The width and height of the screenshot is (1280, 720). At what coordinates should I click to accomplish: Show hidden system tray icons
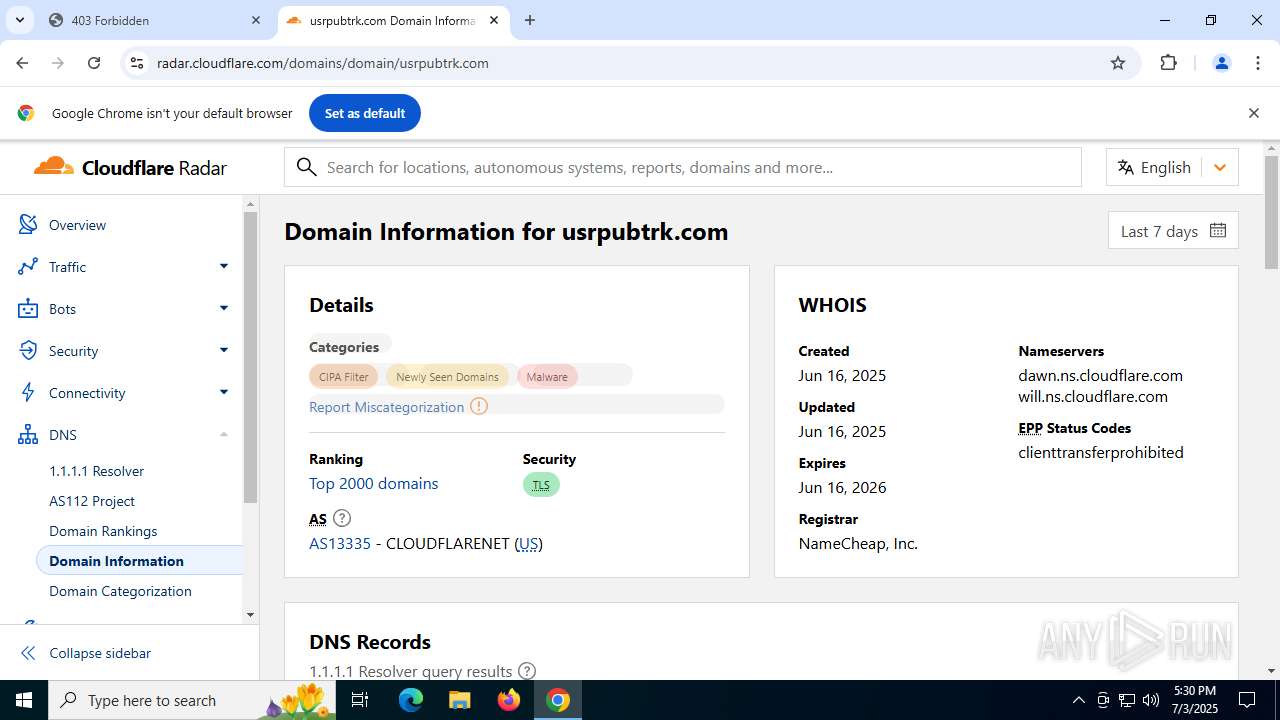click(1078, 700)
